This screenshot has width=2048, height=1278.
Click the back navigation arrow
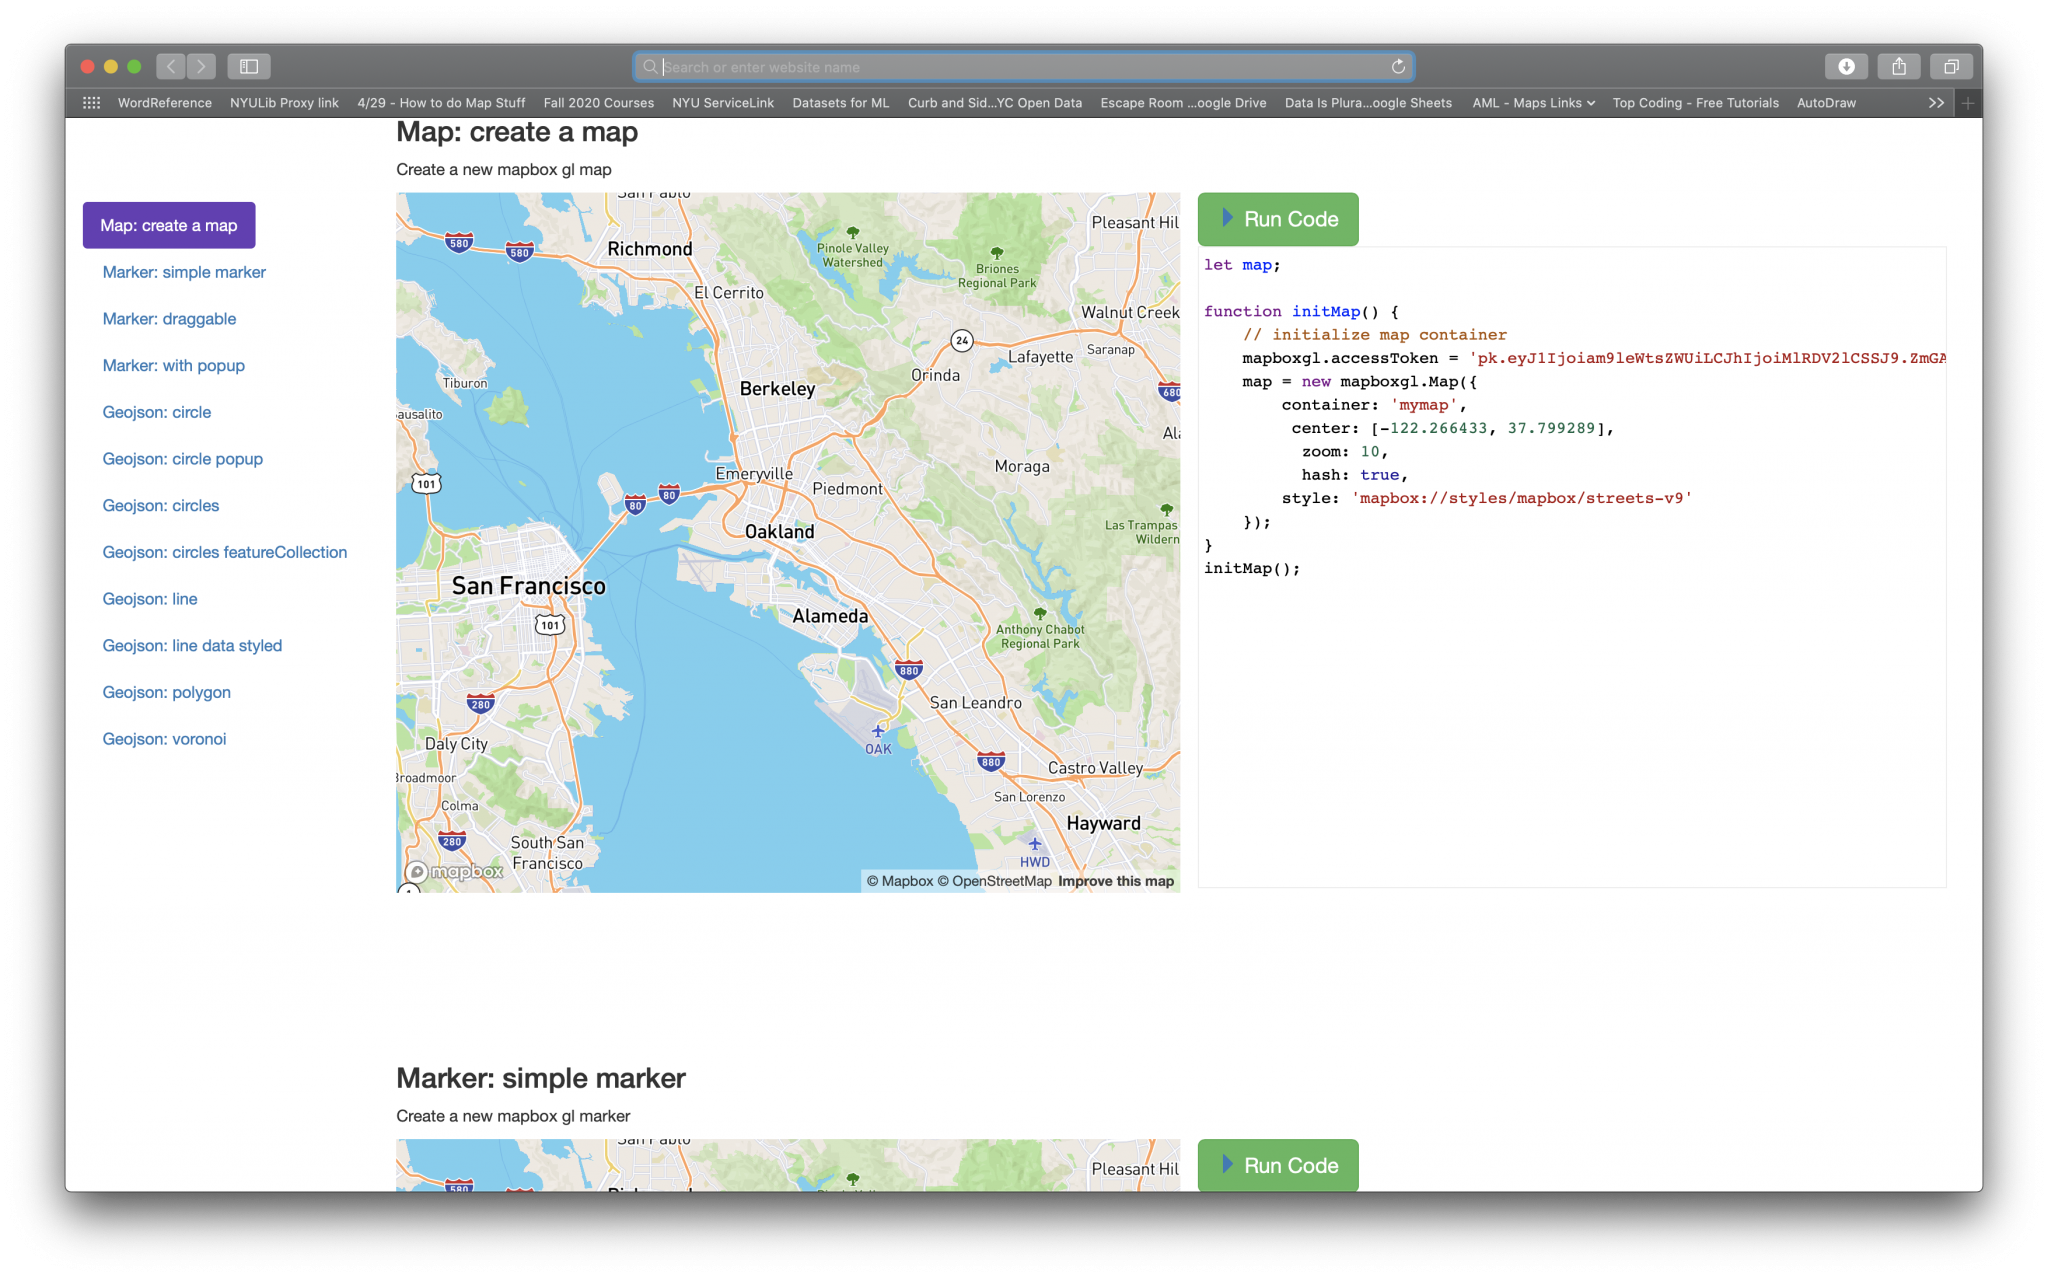(x=170, y=66)
